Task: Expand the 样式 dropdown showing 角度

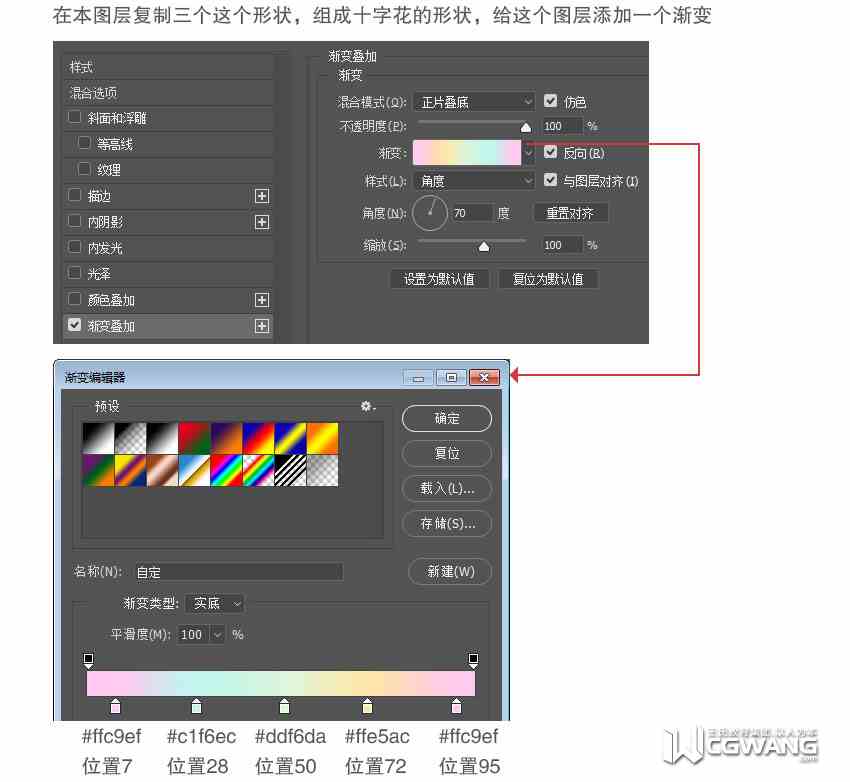Action: click(x=474, y=181)
